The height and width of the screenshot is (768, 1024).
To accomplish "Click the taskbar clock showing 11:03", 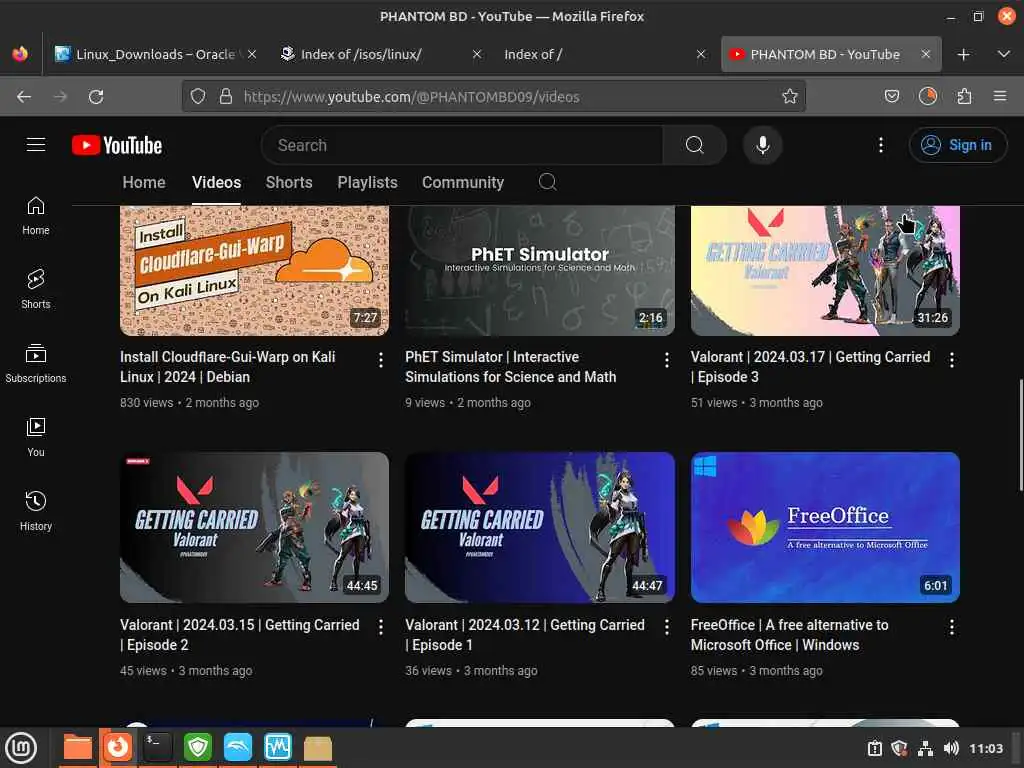I will [985, 748].
